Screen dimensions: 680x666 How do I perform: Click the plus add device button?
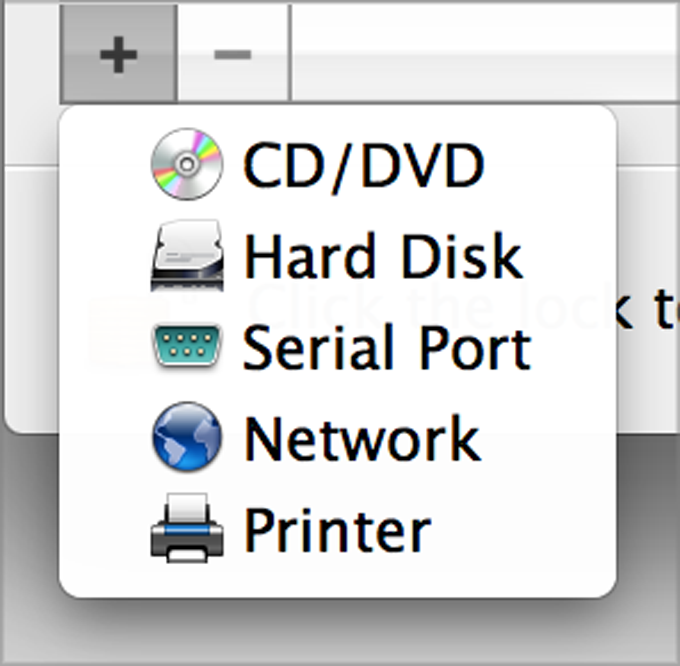pyautogui.click(x=118, y=55)
